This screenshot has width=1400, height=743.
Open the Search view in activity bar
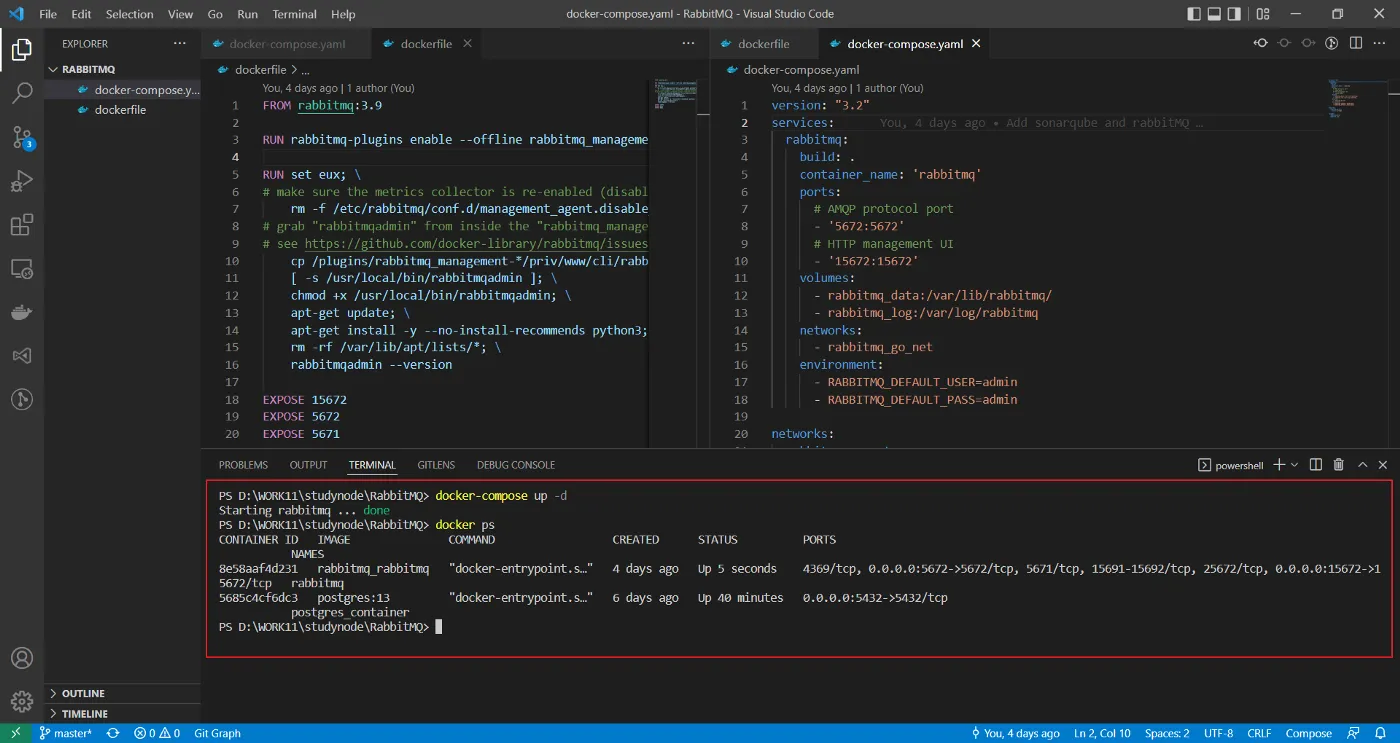pos(21,94)
